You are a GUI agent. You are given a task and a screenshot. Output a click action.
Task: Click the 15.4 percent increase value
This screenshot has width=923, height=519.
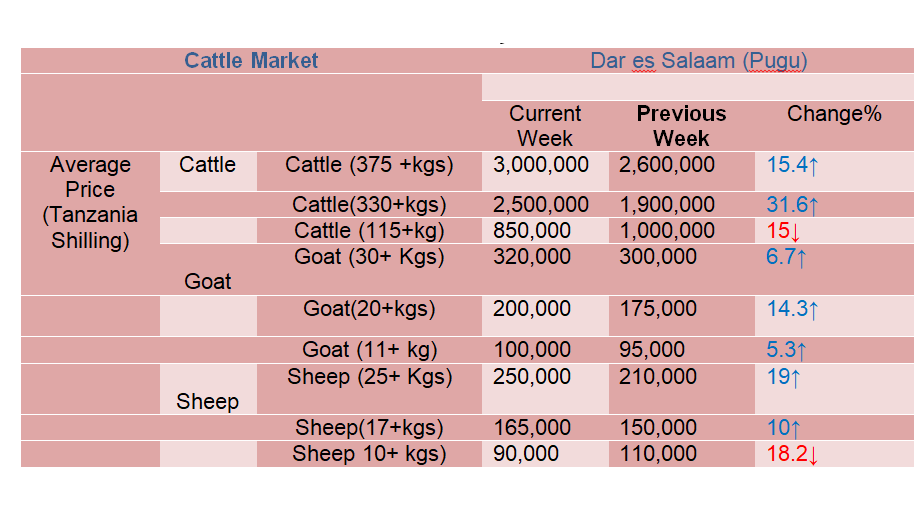pos(793,166)
